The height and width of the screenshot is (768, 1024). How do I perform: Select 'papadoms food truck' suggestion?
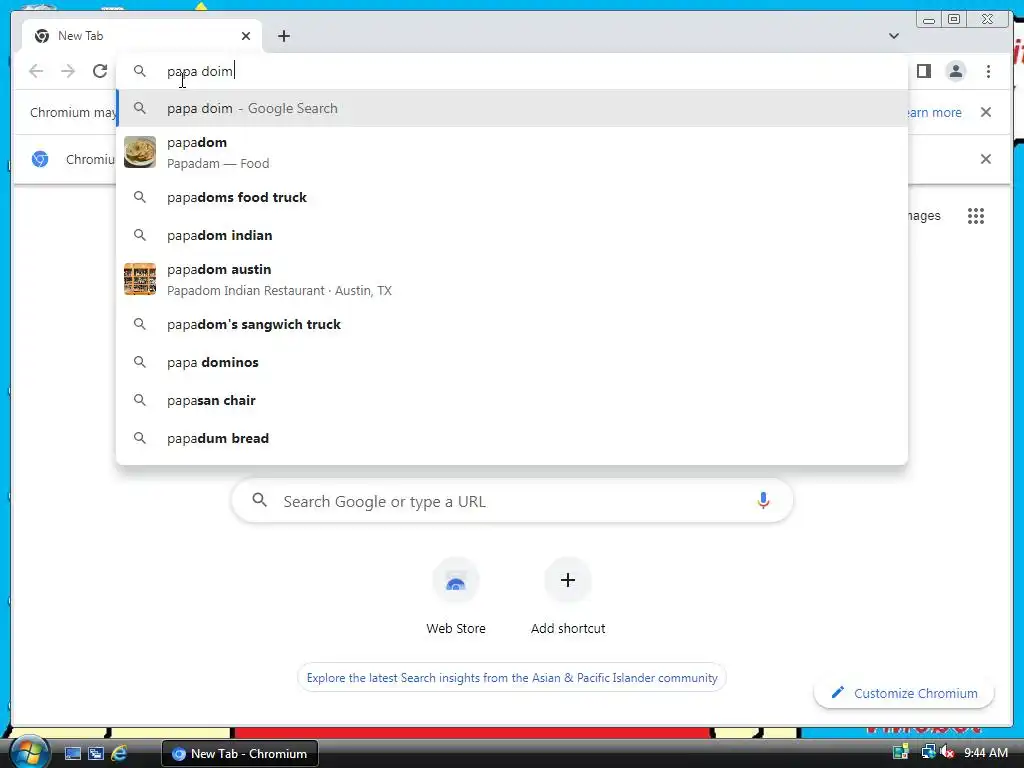pos(512,197)
